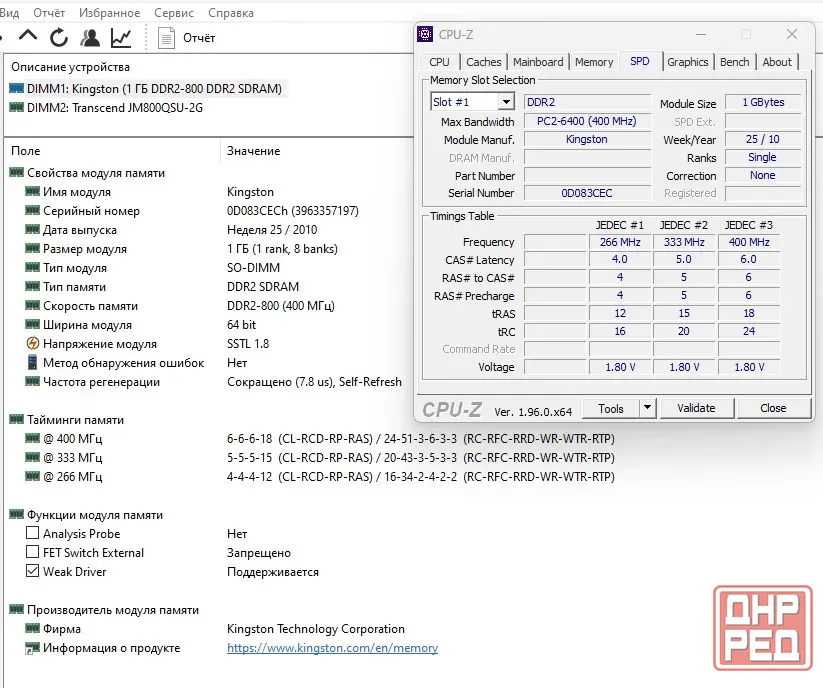The image size is (823, 688).
Task: Click the Отчёт report page icon
Action: [166, 38]
